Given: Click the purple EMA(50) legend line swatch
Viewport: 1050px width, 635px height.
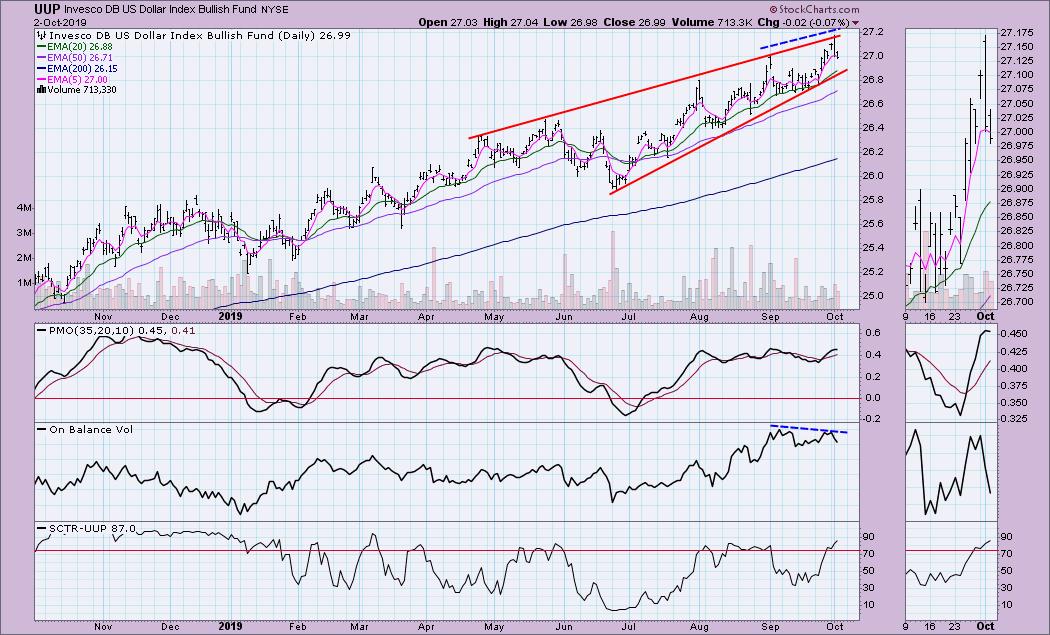Looking at the screenshot, I should (x=41, y=58).
